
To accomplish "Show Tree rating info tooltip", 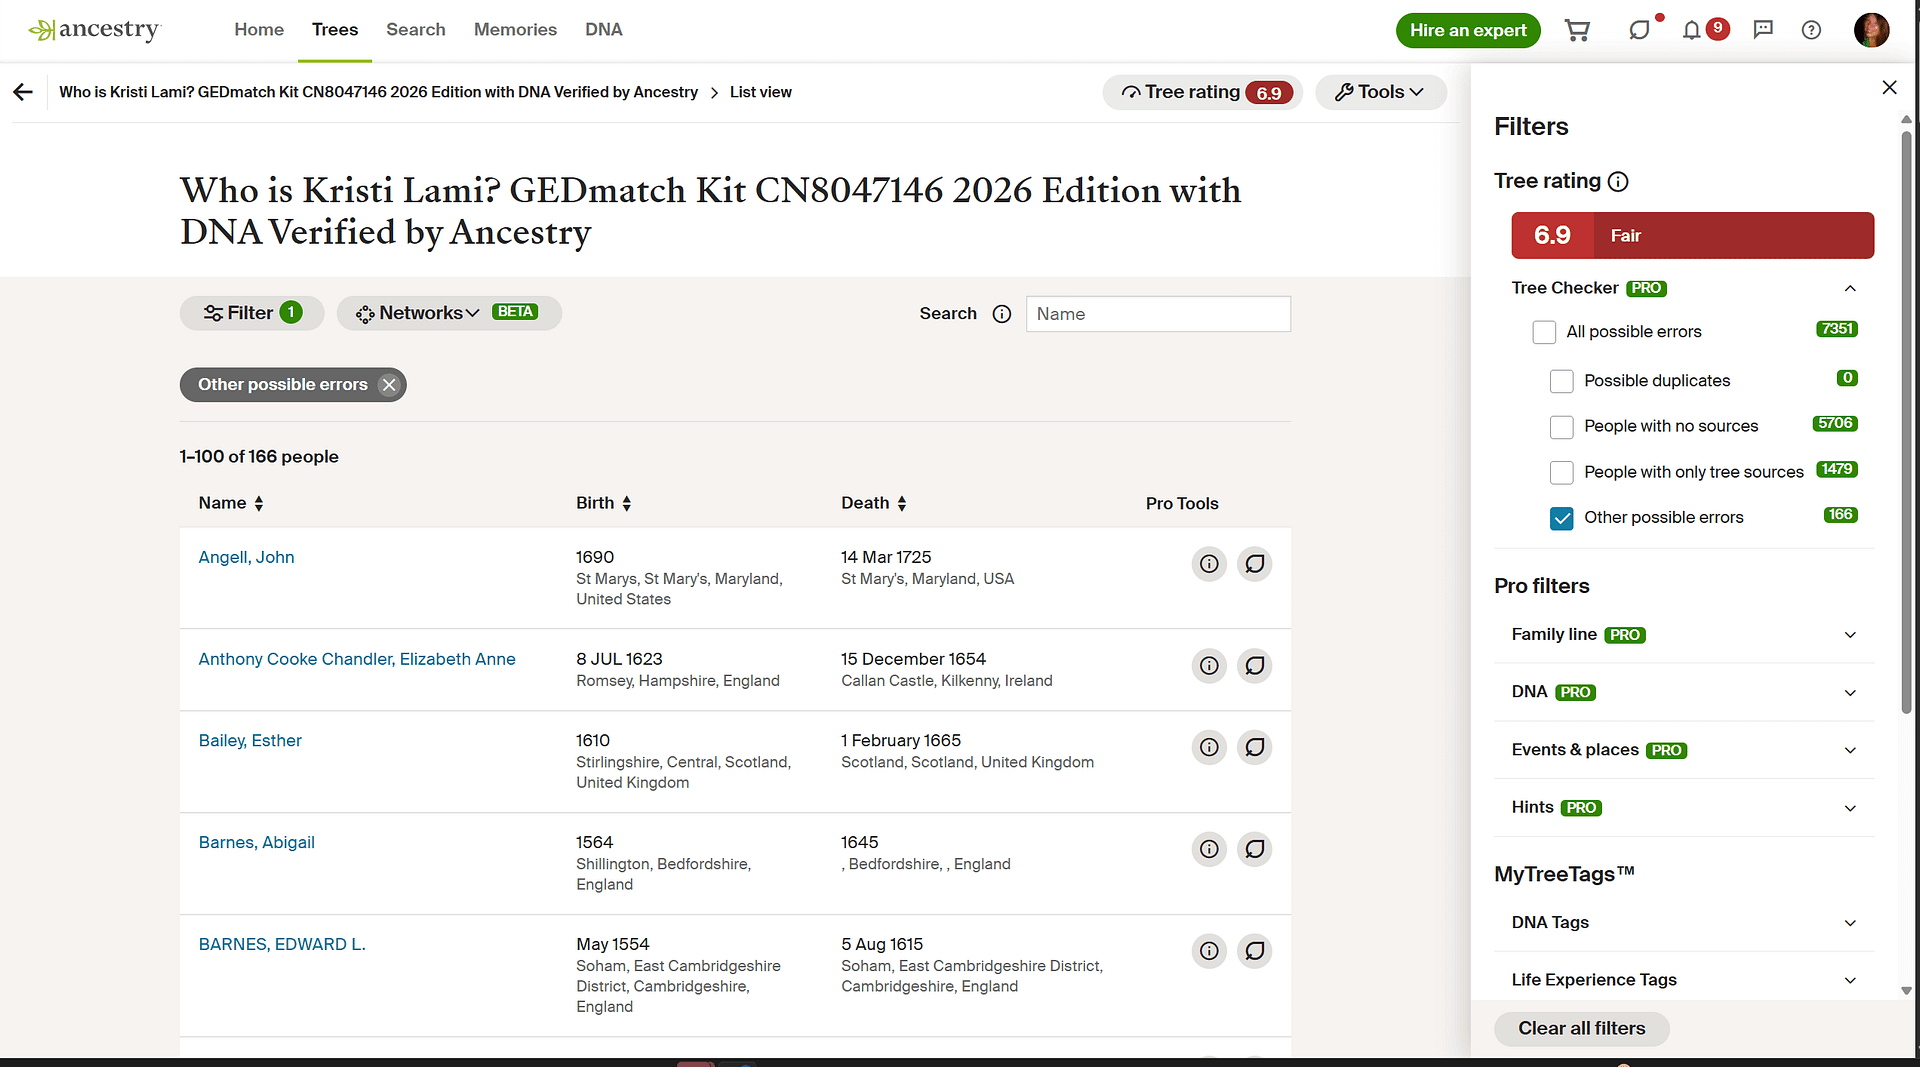I will coord(1618,182).
